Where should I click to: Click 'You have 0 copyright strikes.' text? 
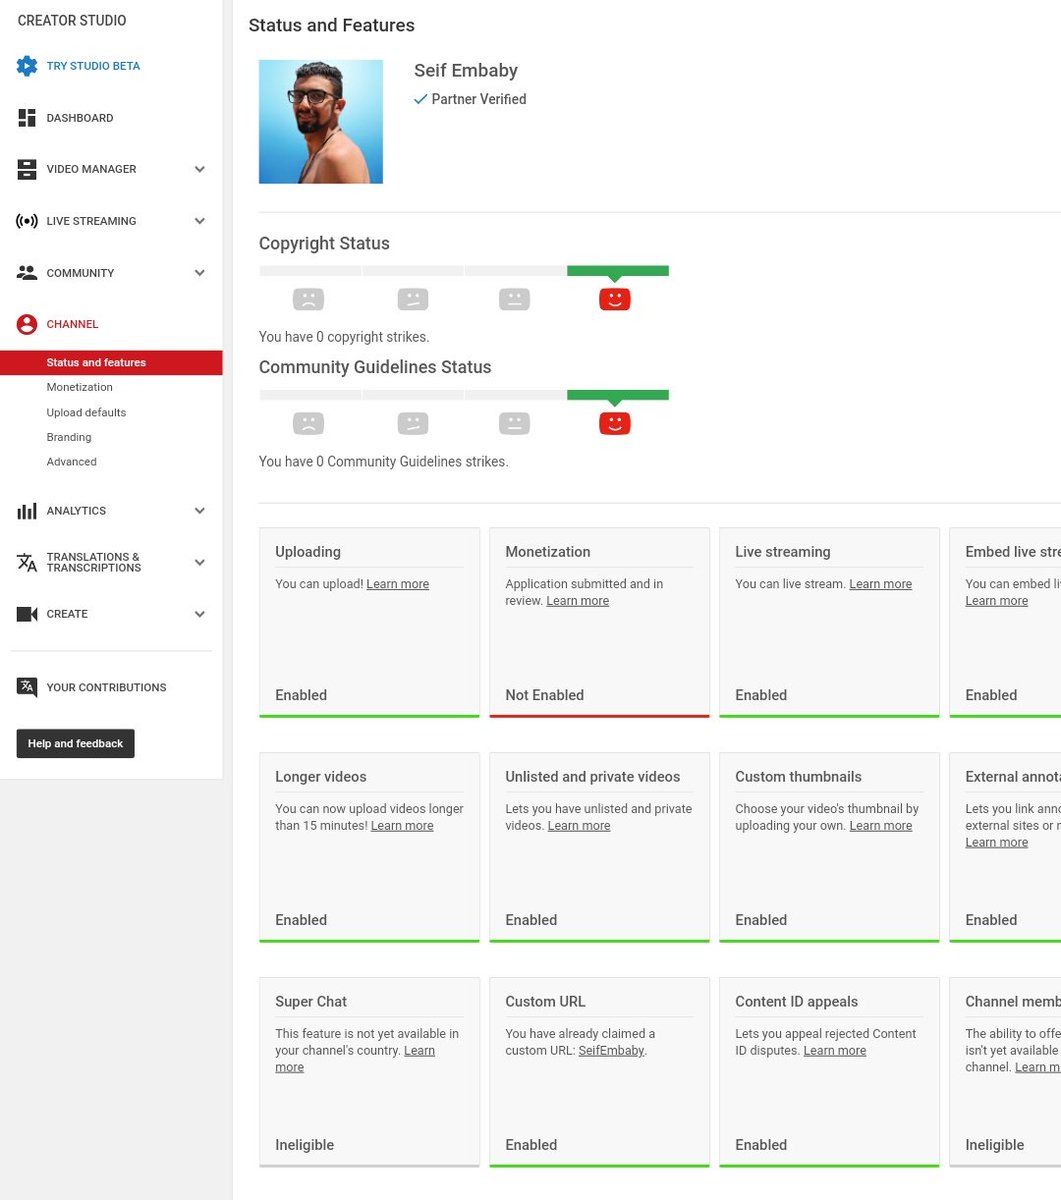click(x=344, y=337)
